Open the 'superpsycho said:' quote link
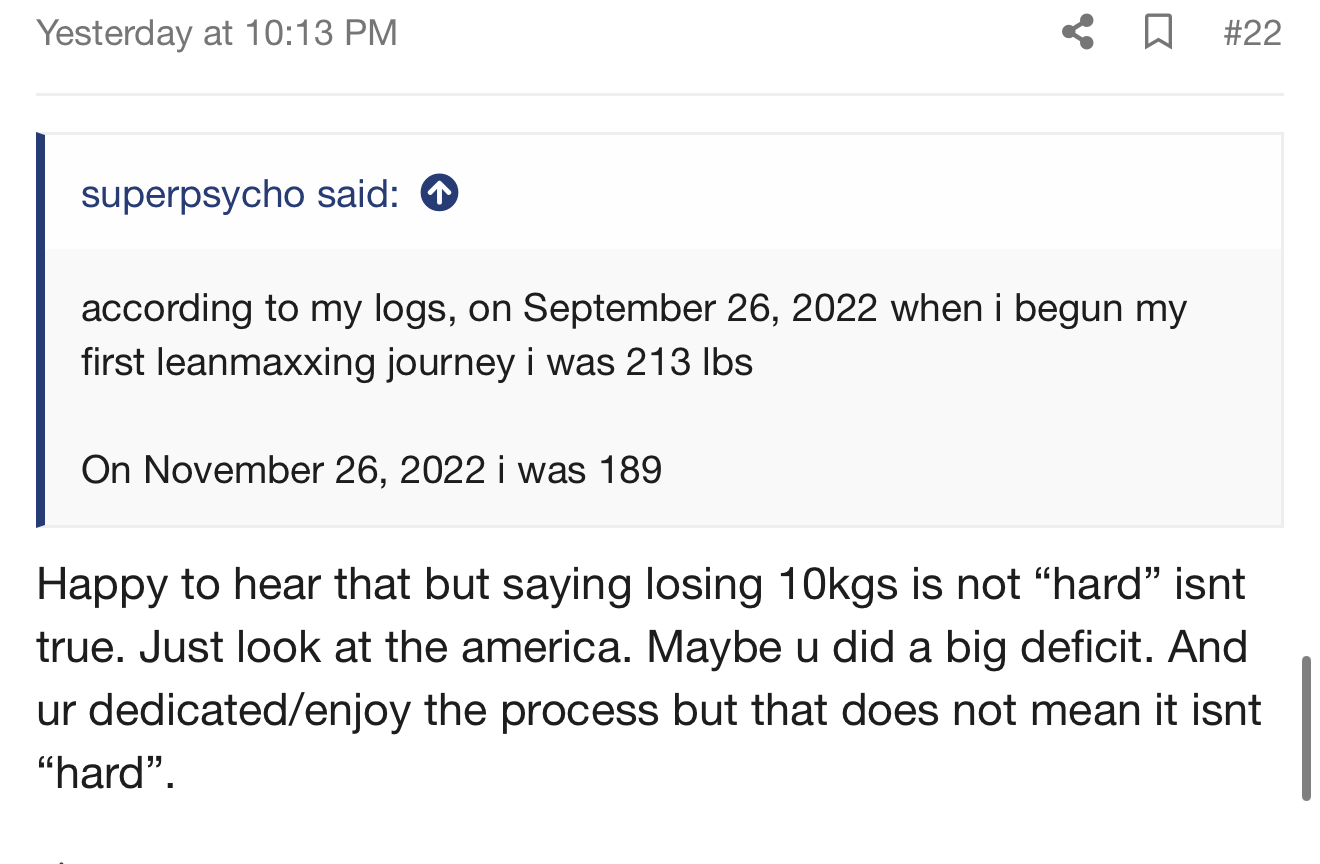The width and height of the screenshot is (1320, 864). [240, 193]
